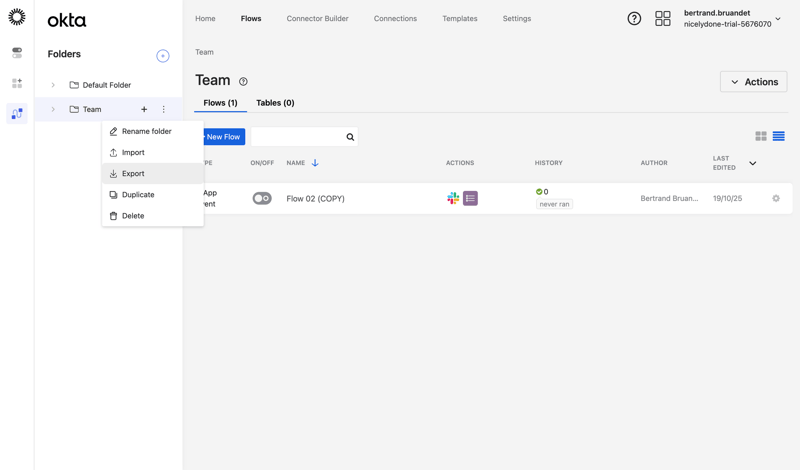The height and width of the screenshot is (470, 800).
Task: Open Settings in top navigation
Action: (517, 18)
